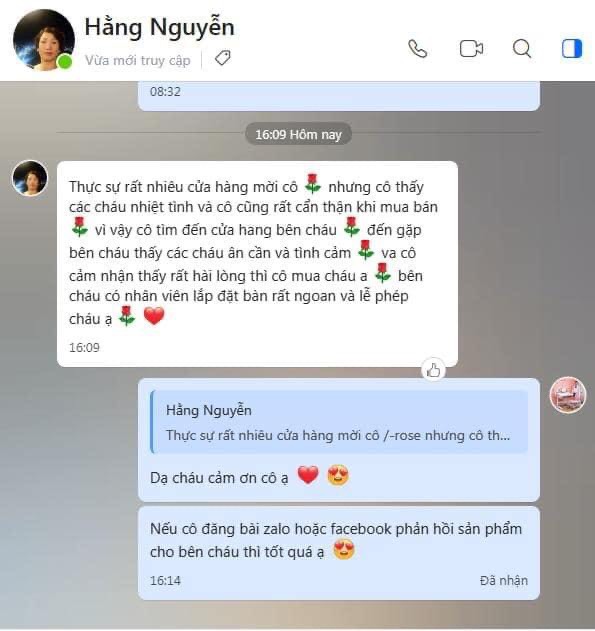Select the message 'Dạ cháu cảm ơn cô ạ'
Viewport: 595px width, 631px height.
tap(219, 478)
